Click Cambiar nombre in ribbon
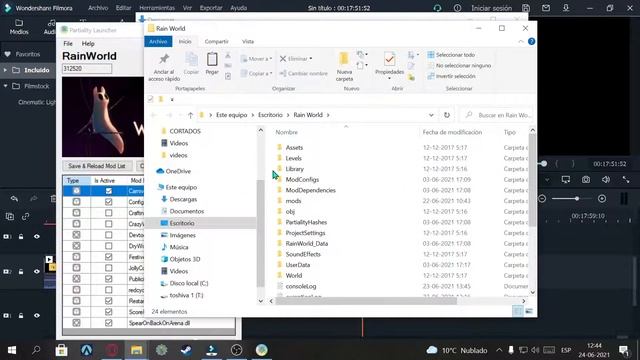 pyautogui.click(x=304, y=73)
